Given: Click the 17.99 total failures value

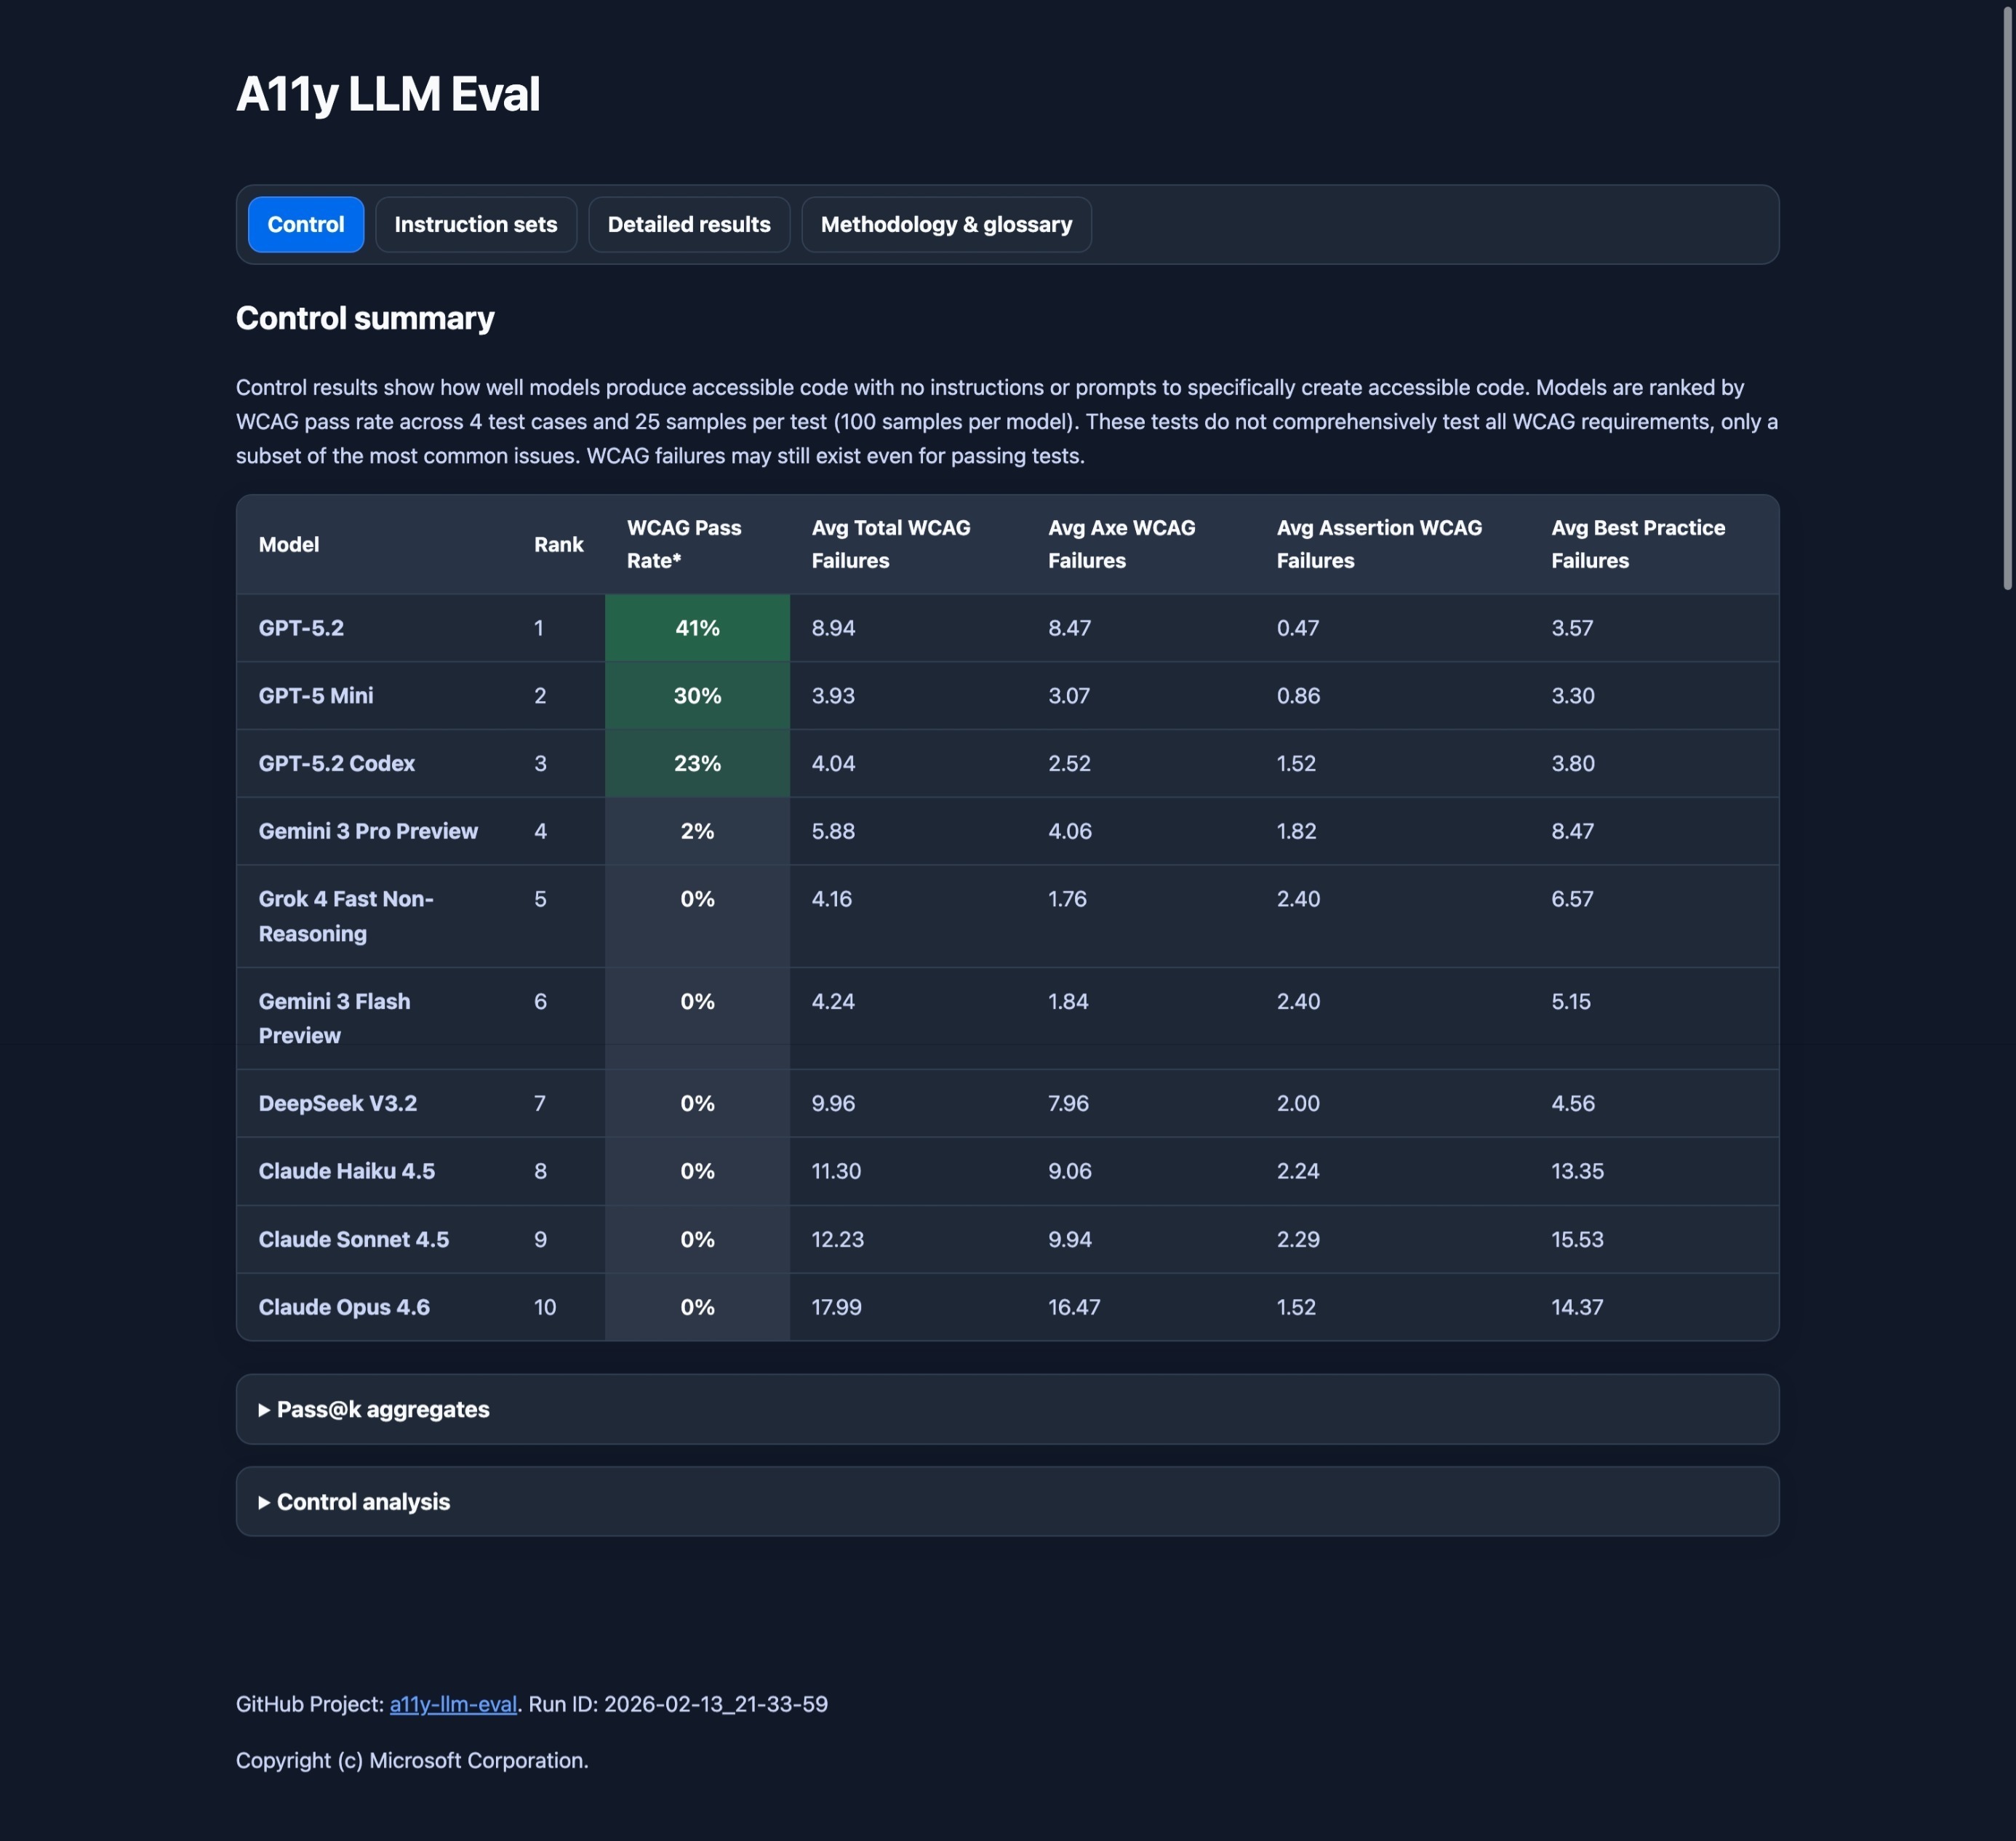Looking at the screenshot, I should tap(836, 1307).
